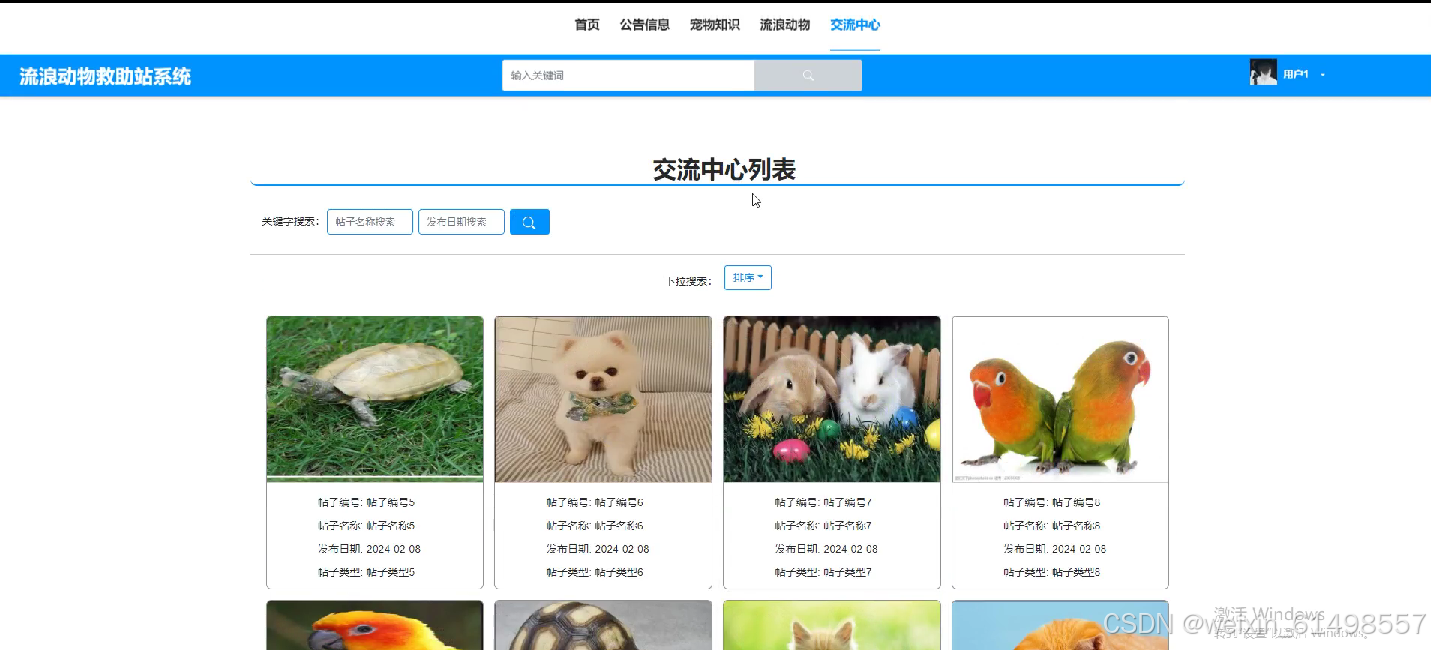Viewport: 1431px width, 650px height.
Task: Click the gray search icon button in header
Action: pos(808,75)
